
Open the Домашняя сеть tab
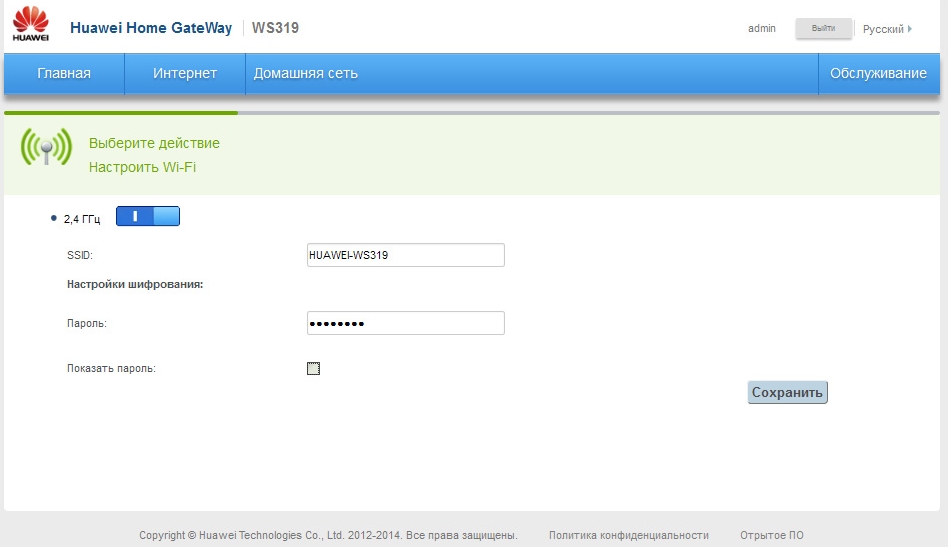coord(306,73)
